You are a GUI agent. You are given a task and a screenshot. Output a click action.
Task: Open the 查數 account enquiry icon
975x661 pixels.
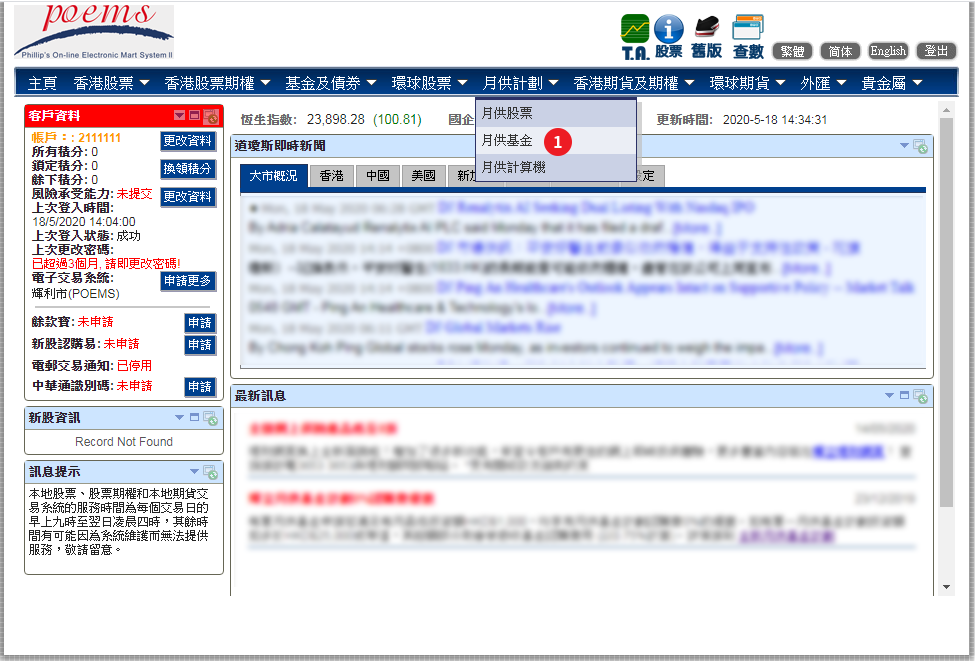(x=748, y=36)
